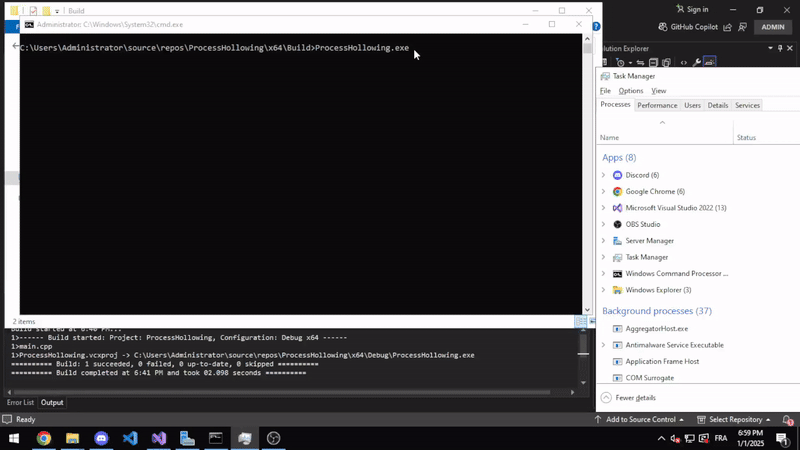Click Pending Changes Filter clock icon
The width and height of the screenshot is (800, 450).
620,62
